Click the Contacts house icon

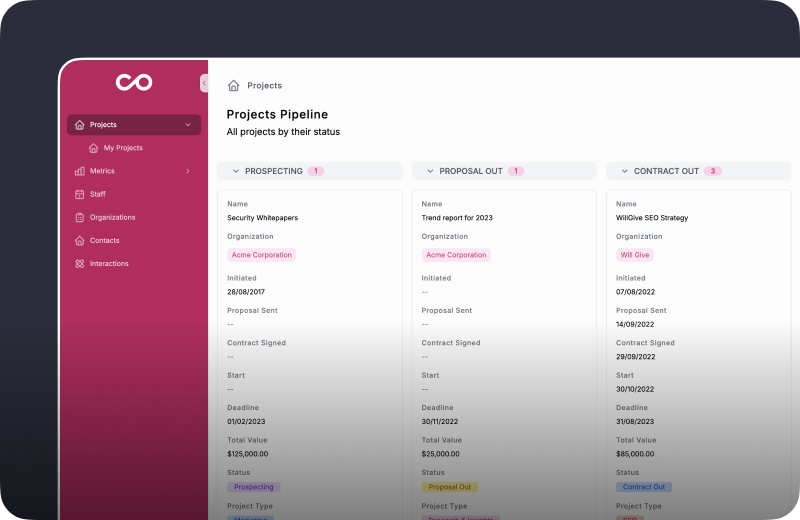(80, 240)
